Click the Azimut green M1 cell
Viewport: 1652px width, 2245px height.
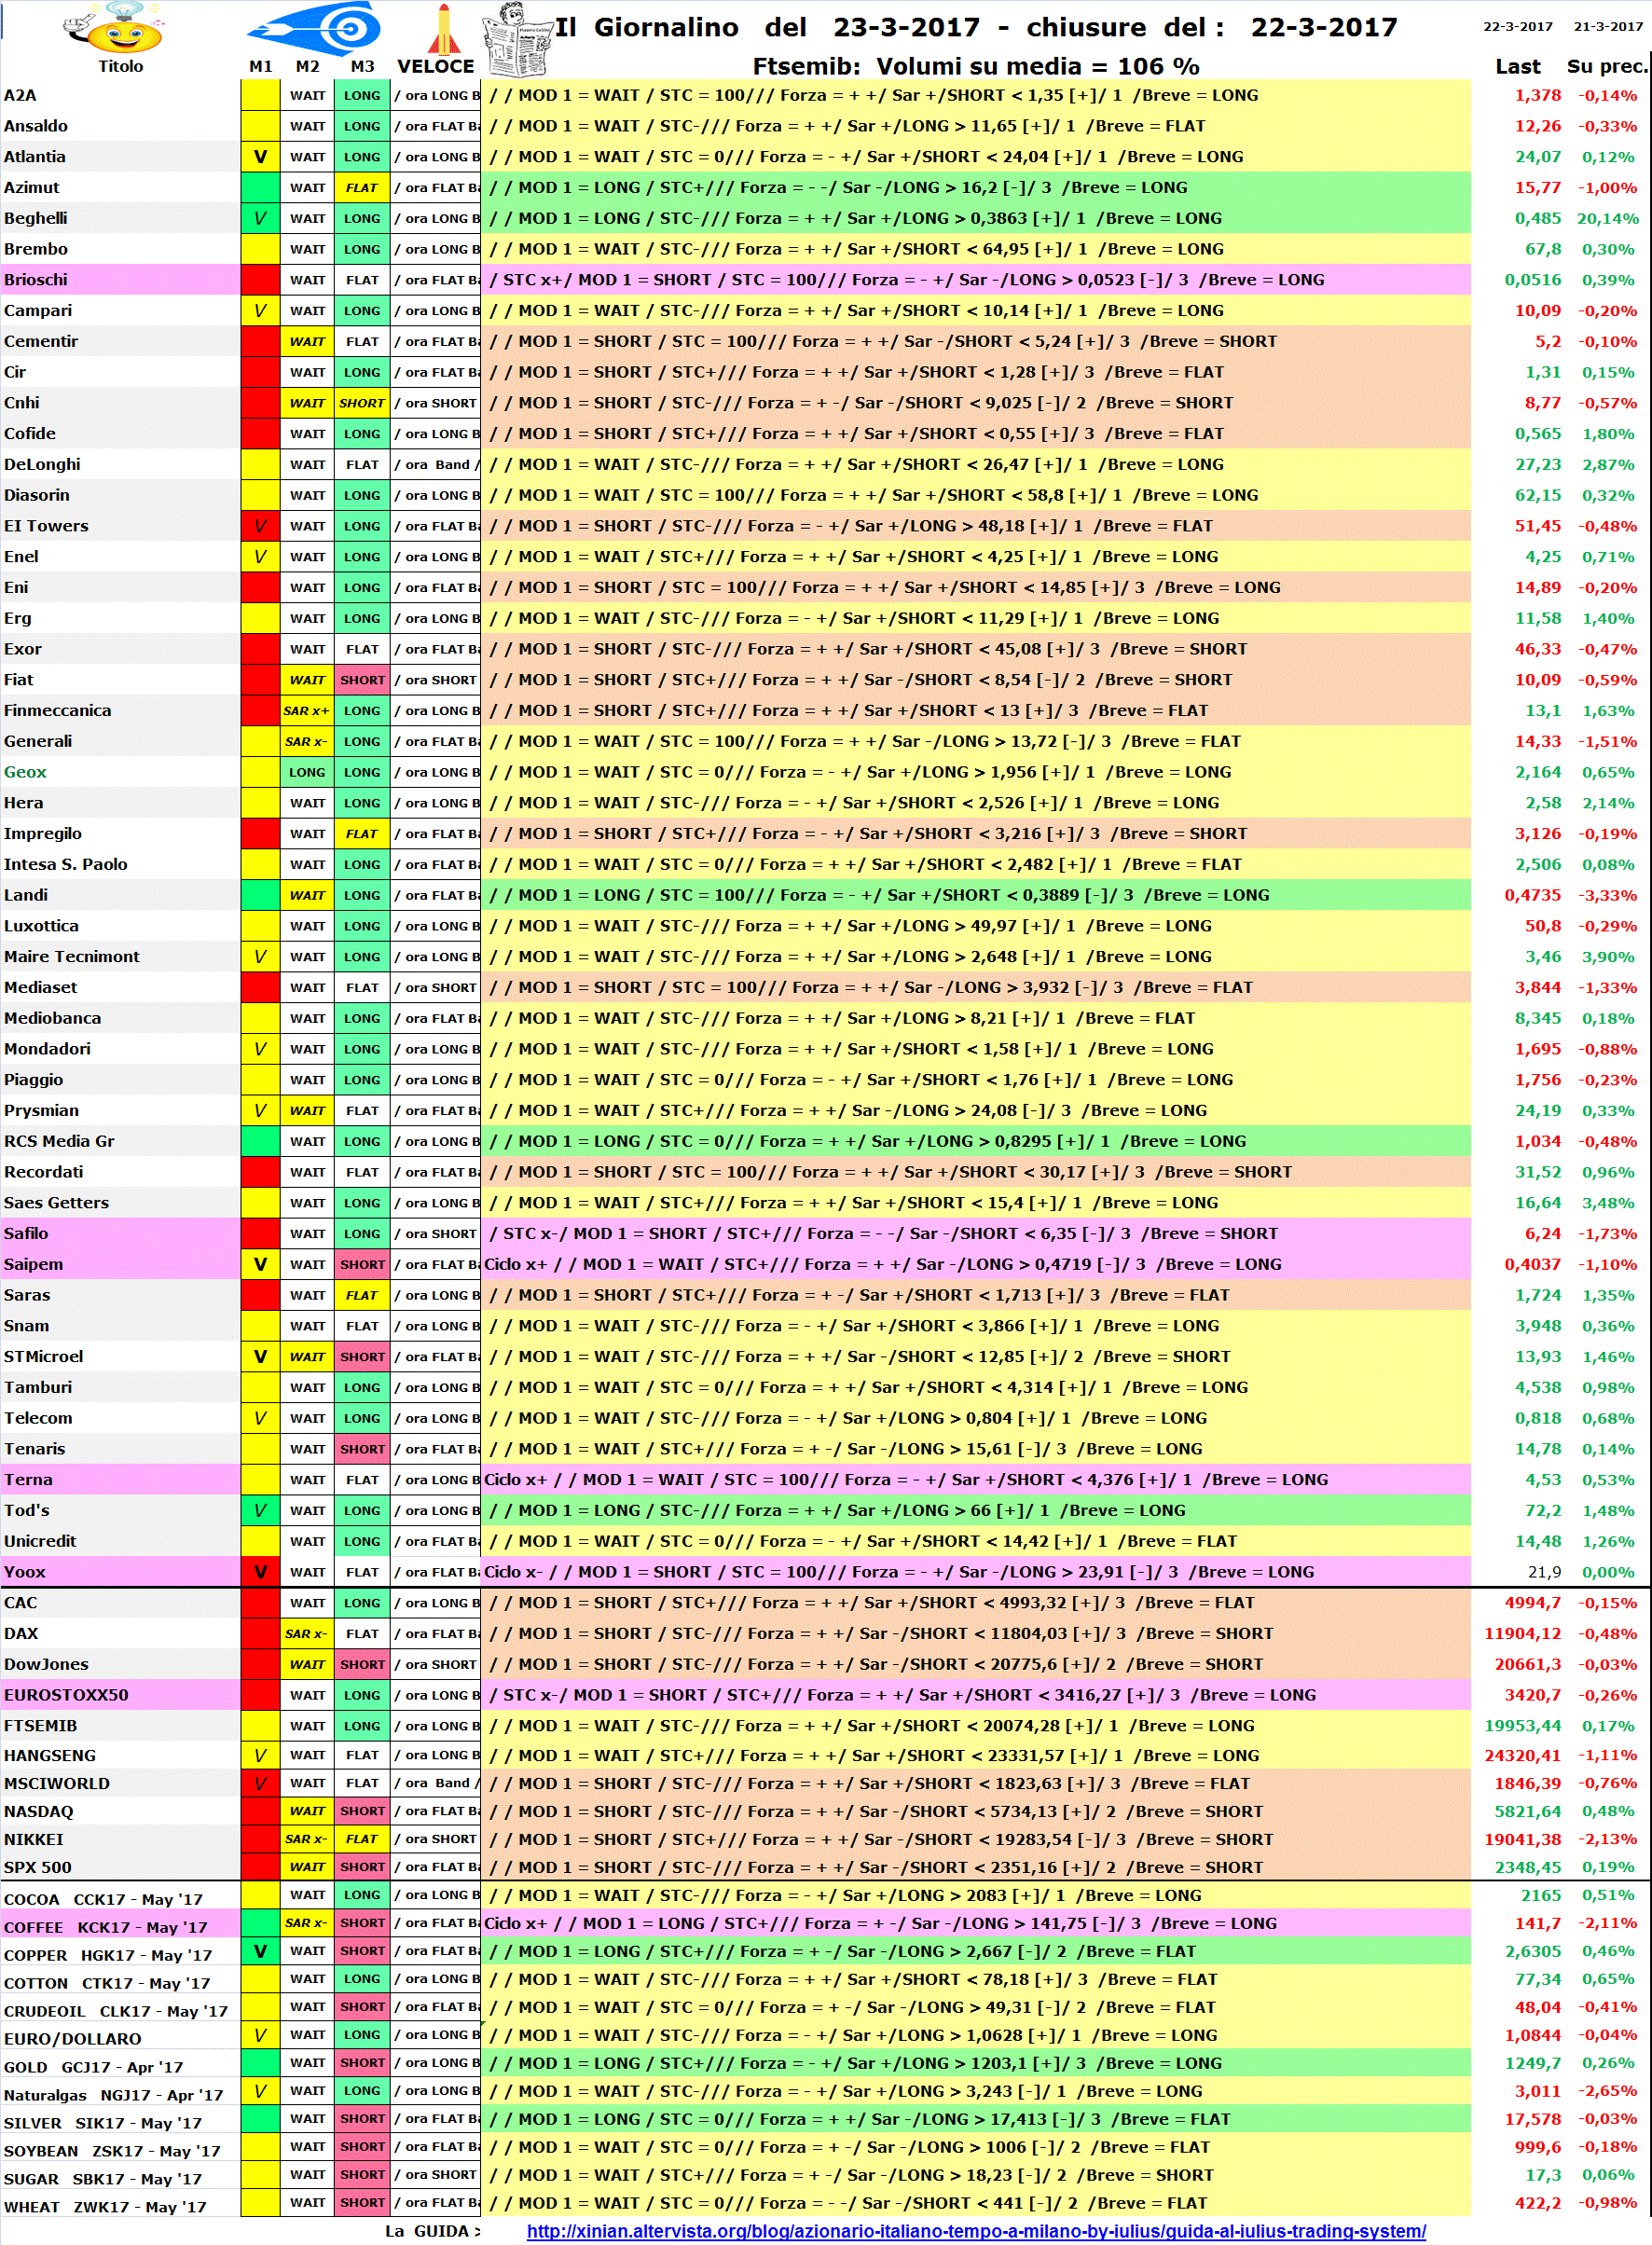260,187
